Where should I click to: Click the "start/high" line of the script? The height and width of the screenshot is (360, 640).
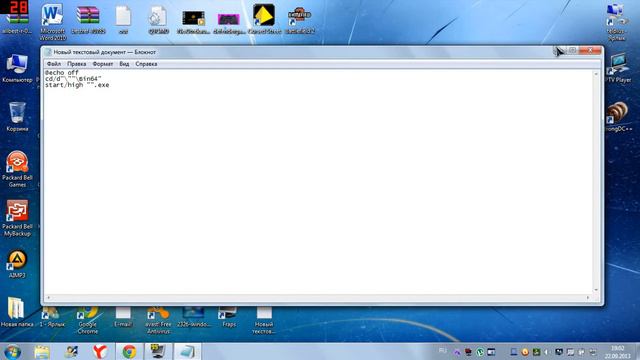77,85
